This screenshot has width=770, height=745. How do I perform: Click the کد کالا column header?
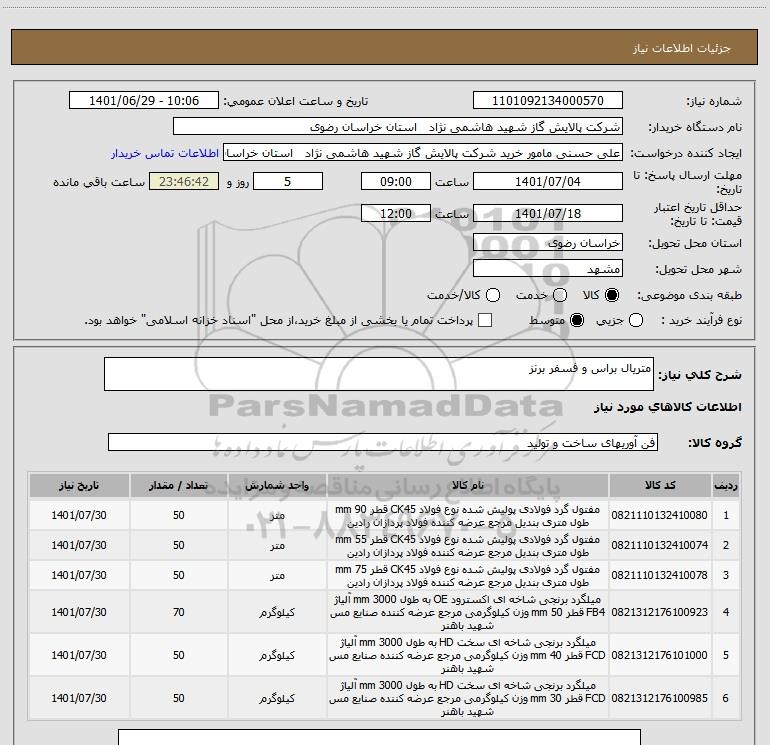coord(660,485)
